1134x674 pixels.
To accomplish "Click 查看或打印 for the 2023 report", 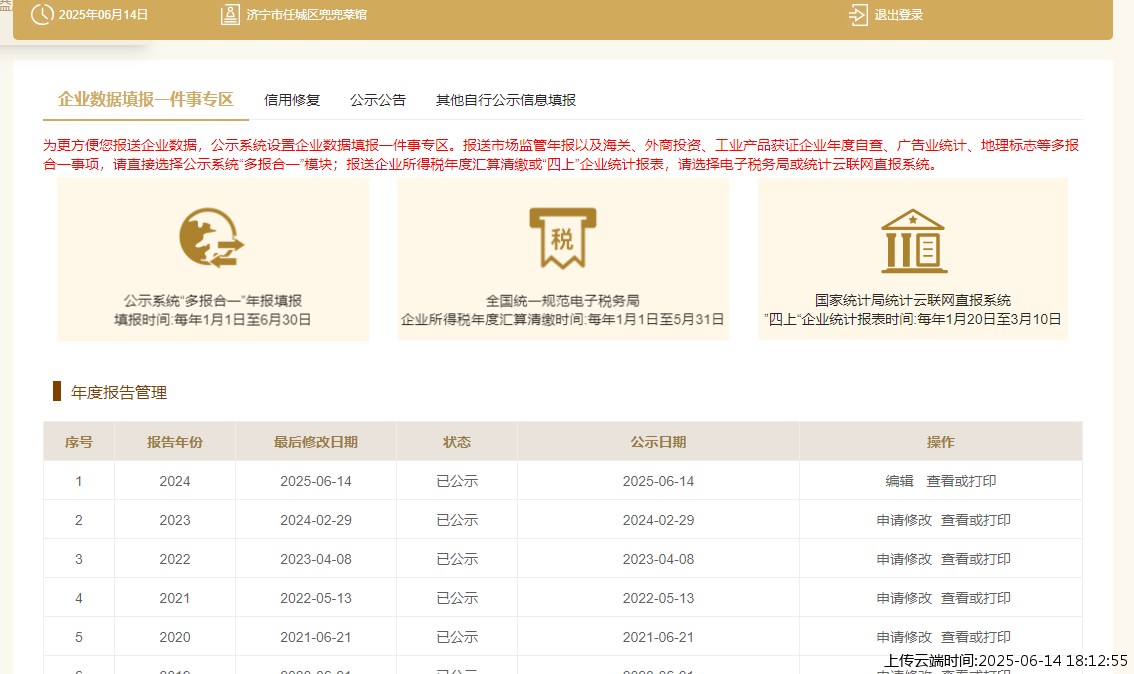I will [x=976, y=520].
